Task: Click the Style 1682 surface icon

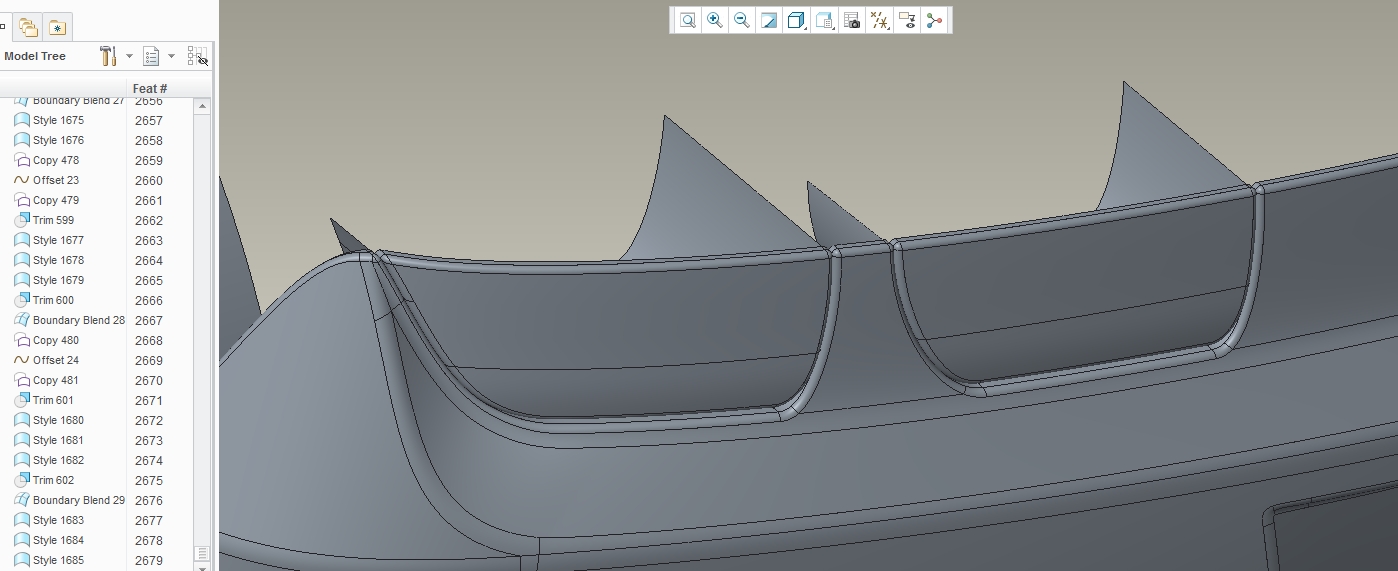Action: 22,460
